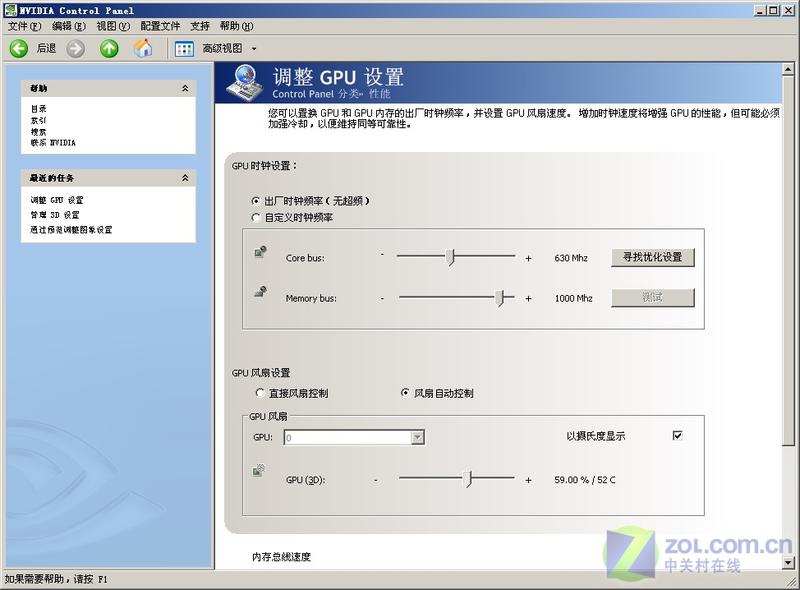Select 出厂时钟频率 (无超频) radio option
Image resolution: width=800 pixels, height=590 pixels.
[256, 201]
